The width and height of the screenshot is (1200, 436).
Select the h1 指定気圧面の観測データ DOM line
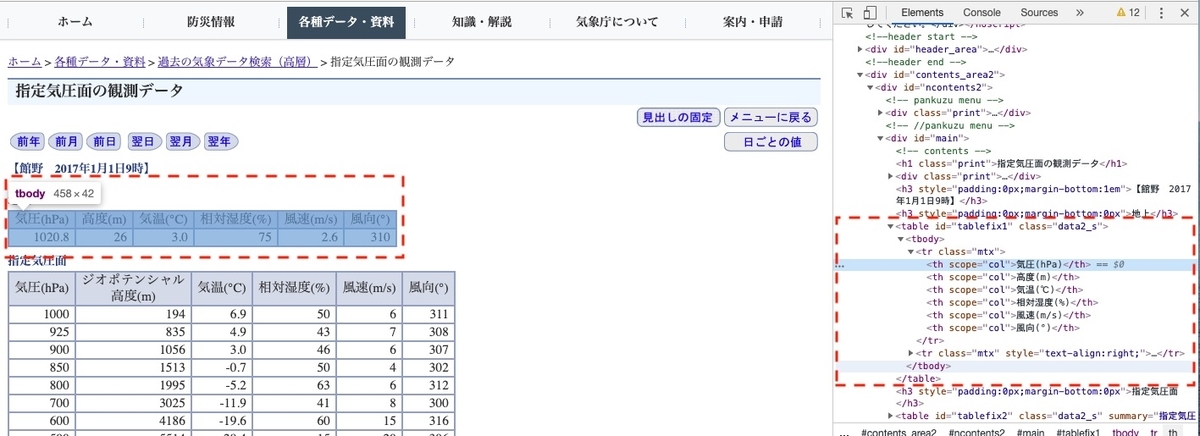(x=1011, y=163)
